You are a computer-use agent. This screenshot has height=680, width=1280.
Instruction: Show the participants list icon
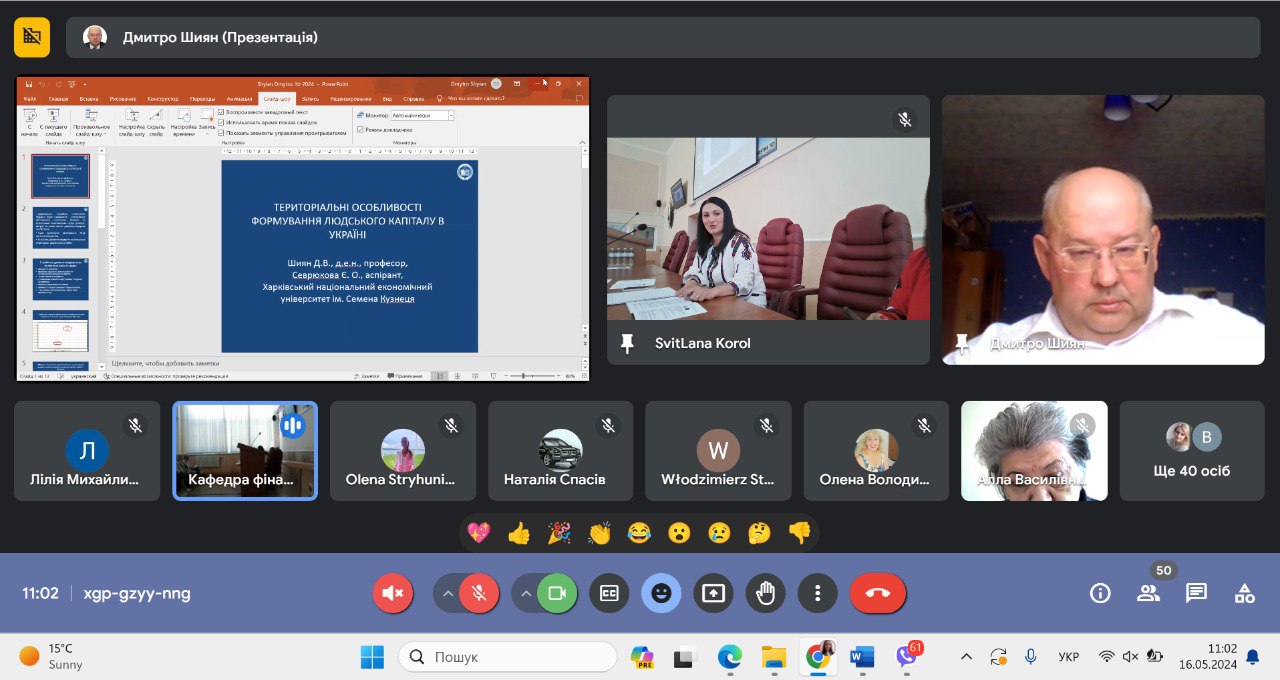tap(1148, 593)
